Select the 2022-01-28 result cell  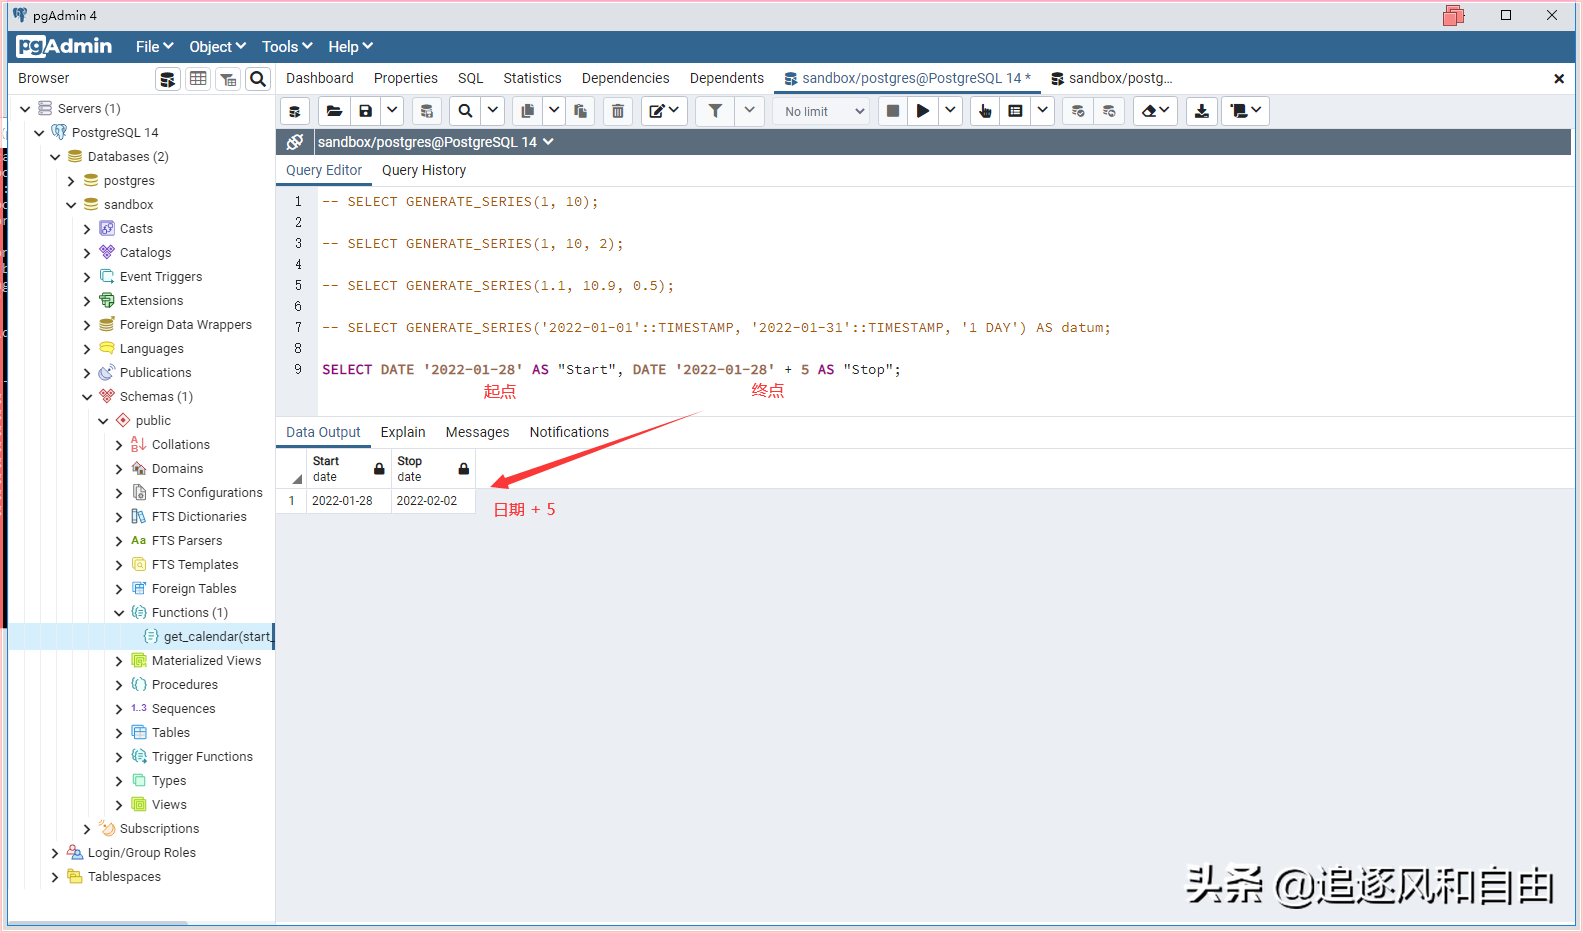(348, 501)
